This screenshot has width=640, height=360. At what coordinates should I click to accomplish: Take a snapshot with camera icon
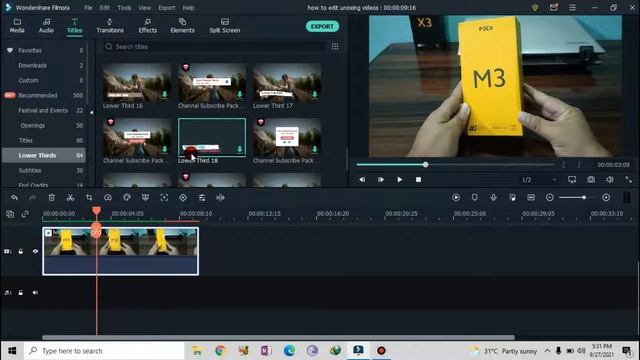tap(591, 180)
